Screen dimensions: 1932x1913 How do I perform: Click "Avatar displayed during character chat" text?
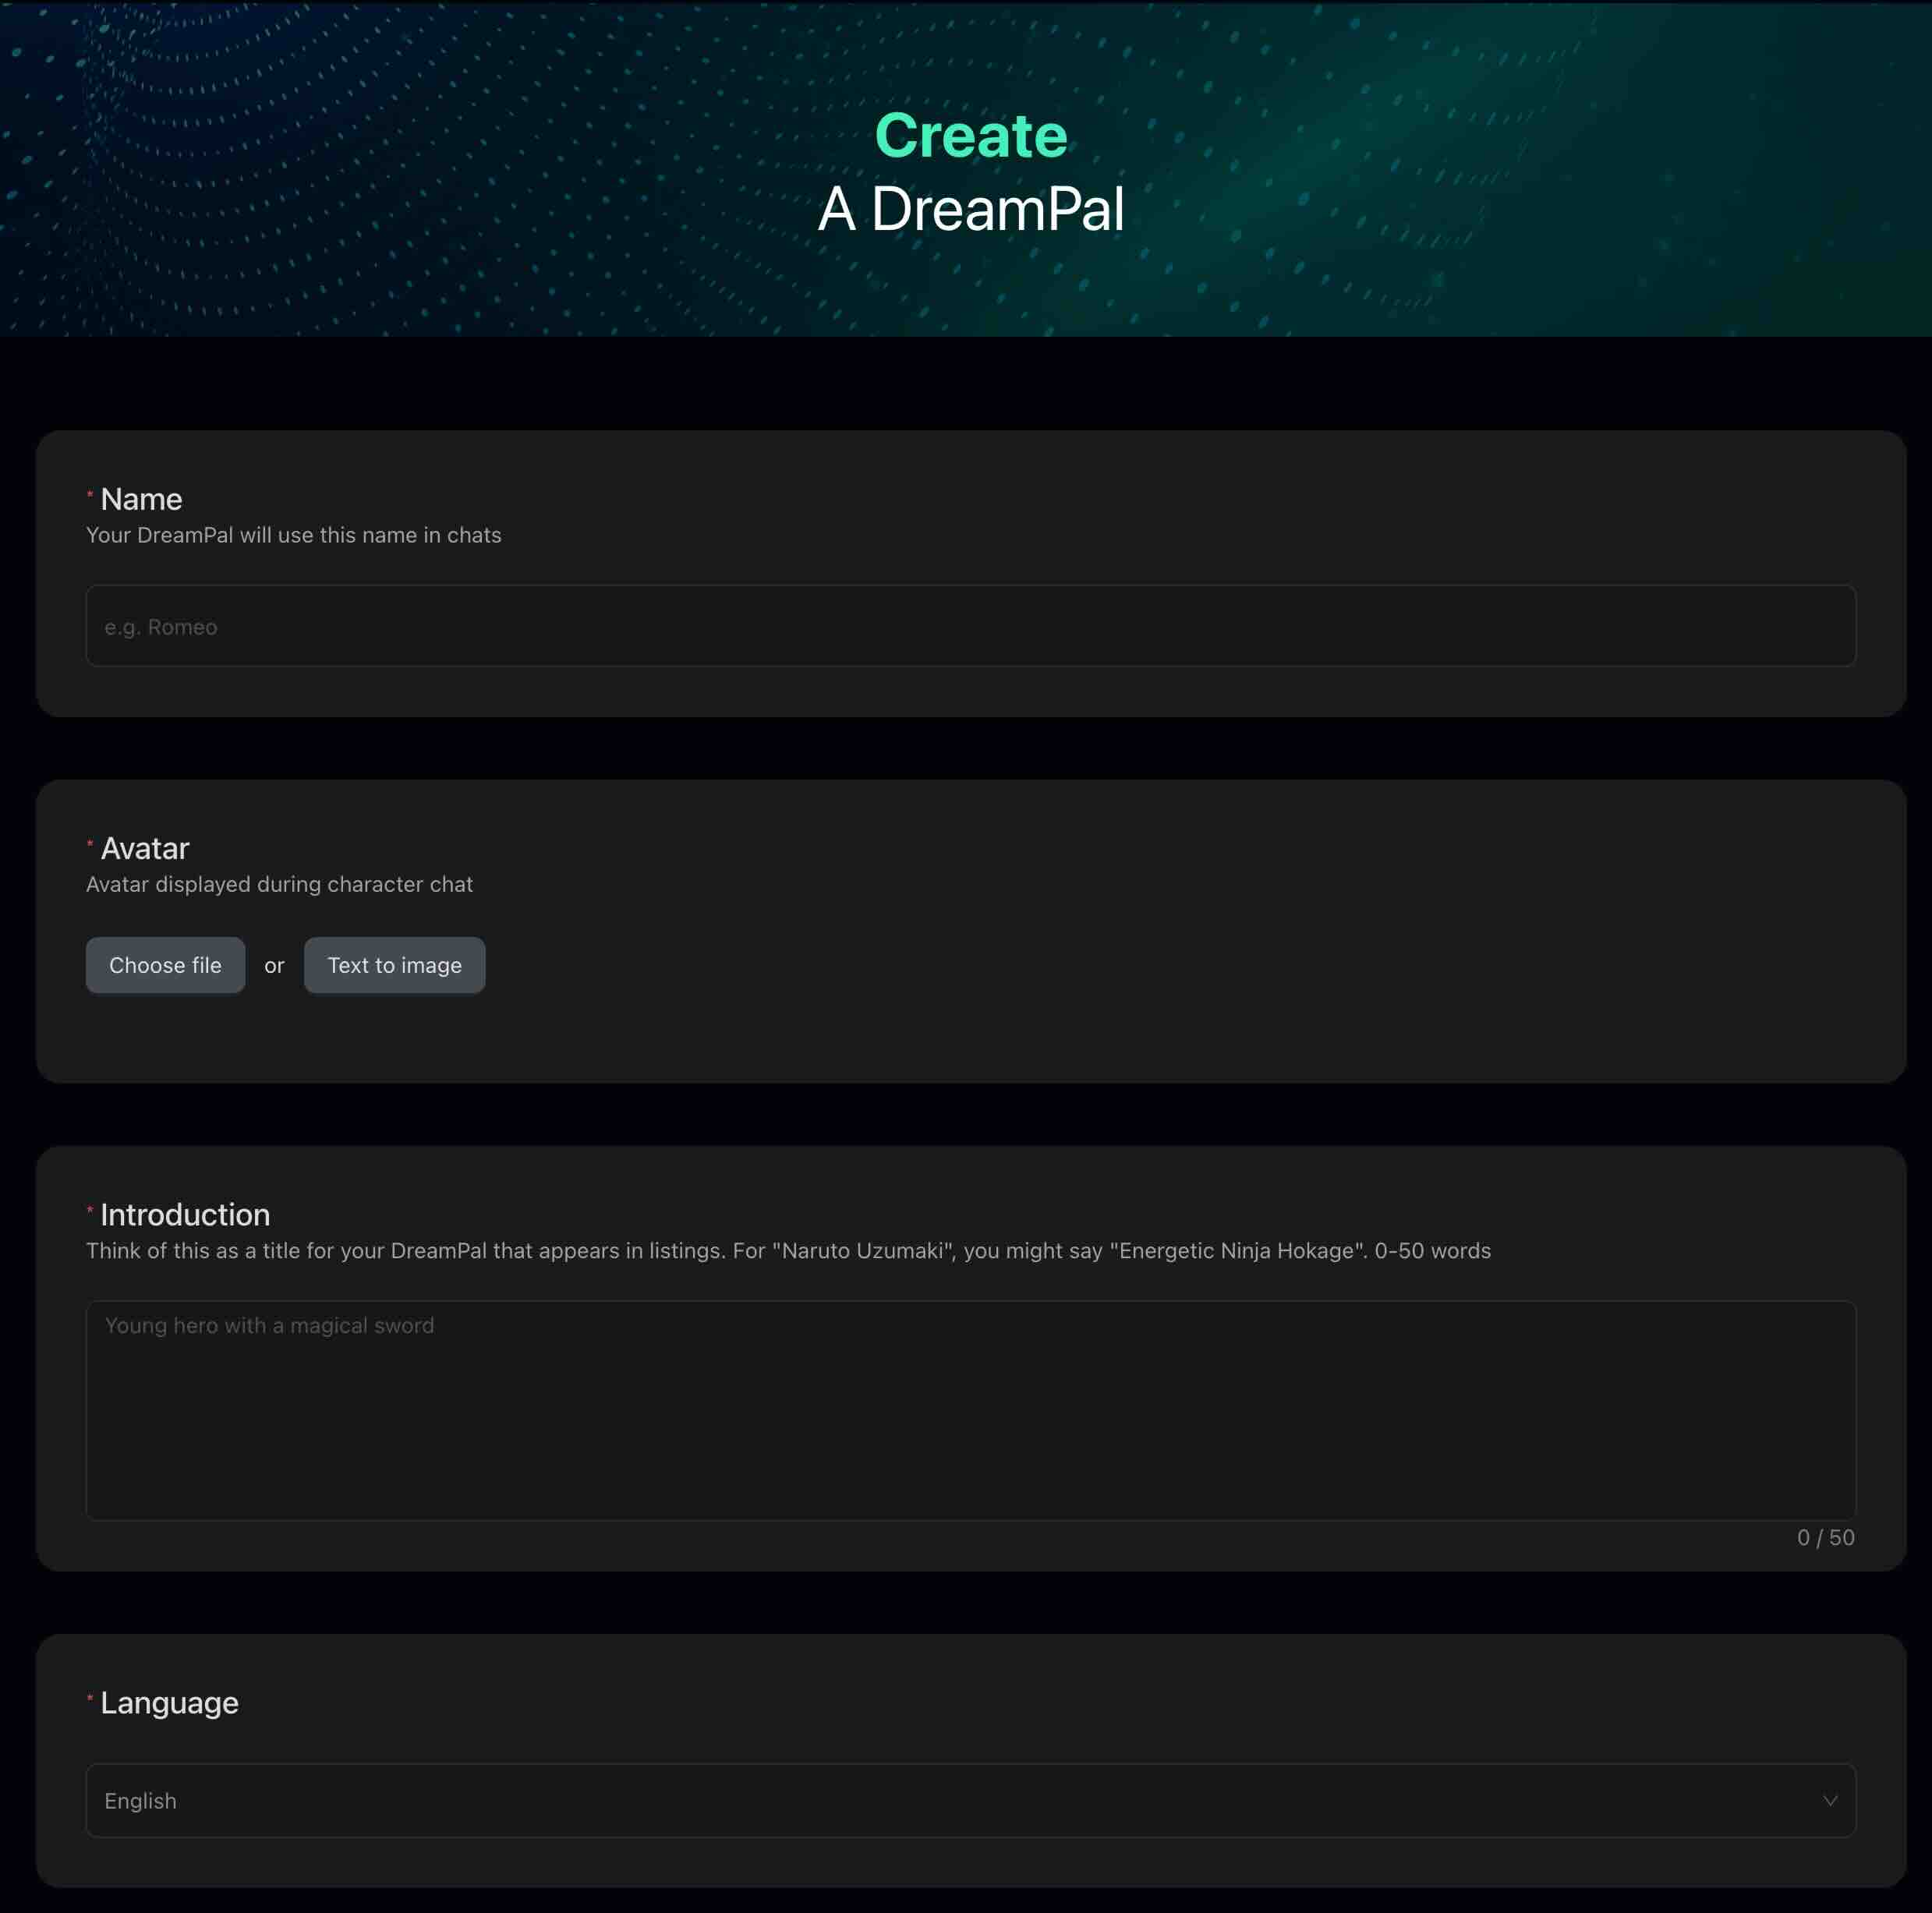[x=279, y=884]
